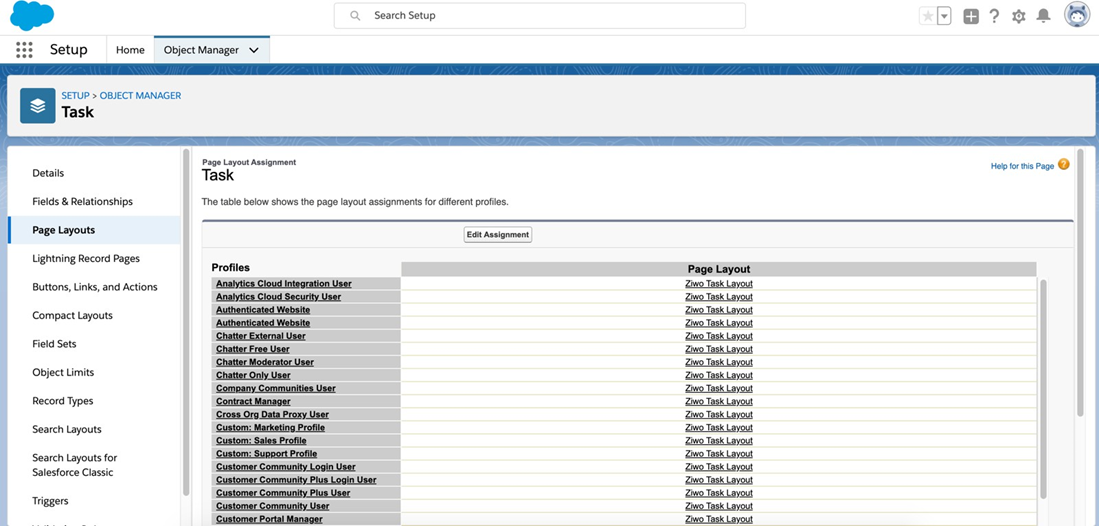Click the Edit Assignment button
The image size is (1099, 526).
pos(498,235)
